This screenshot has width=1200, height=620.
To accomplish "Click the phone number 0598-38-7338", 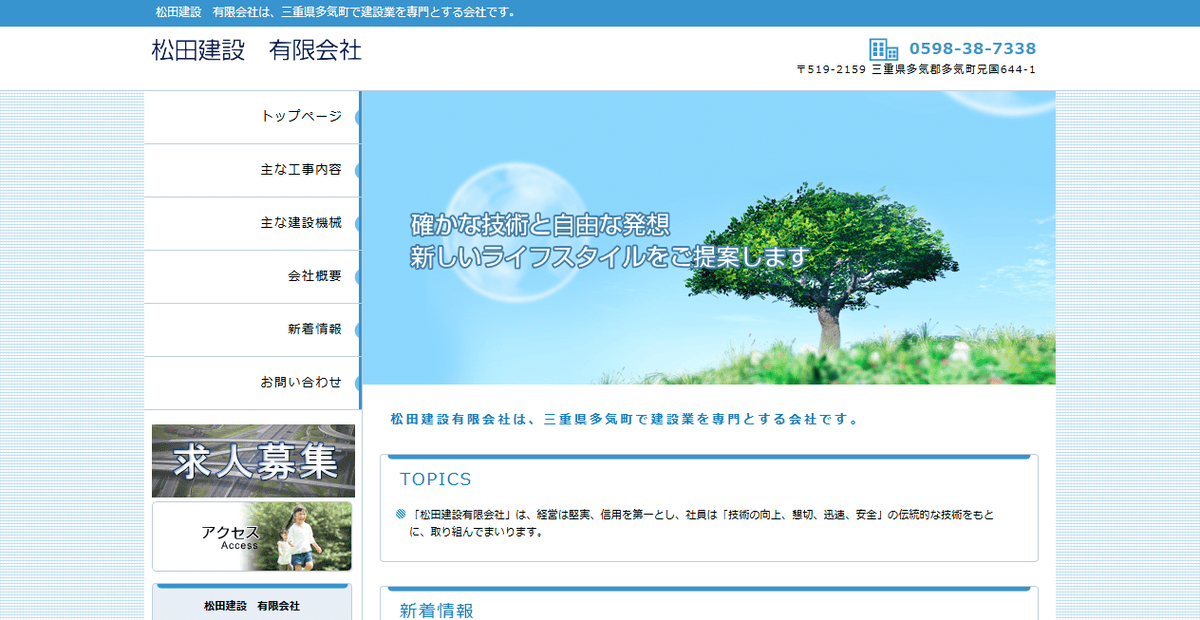I will coord(970,46).
